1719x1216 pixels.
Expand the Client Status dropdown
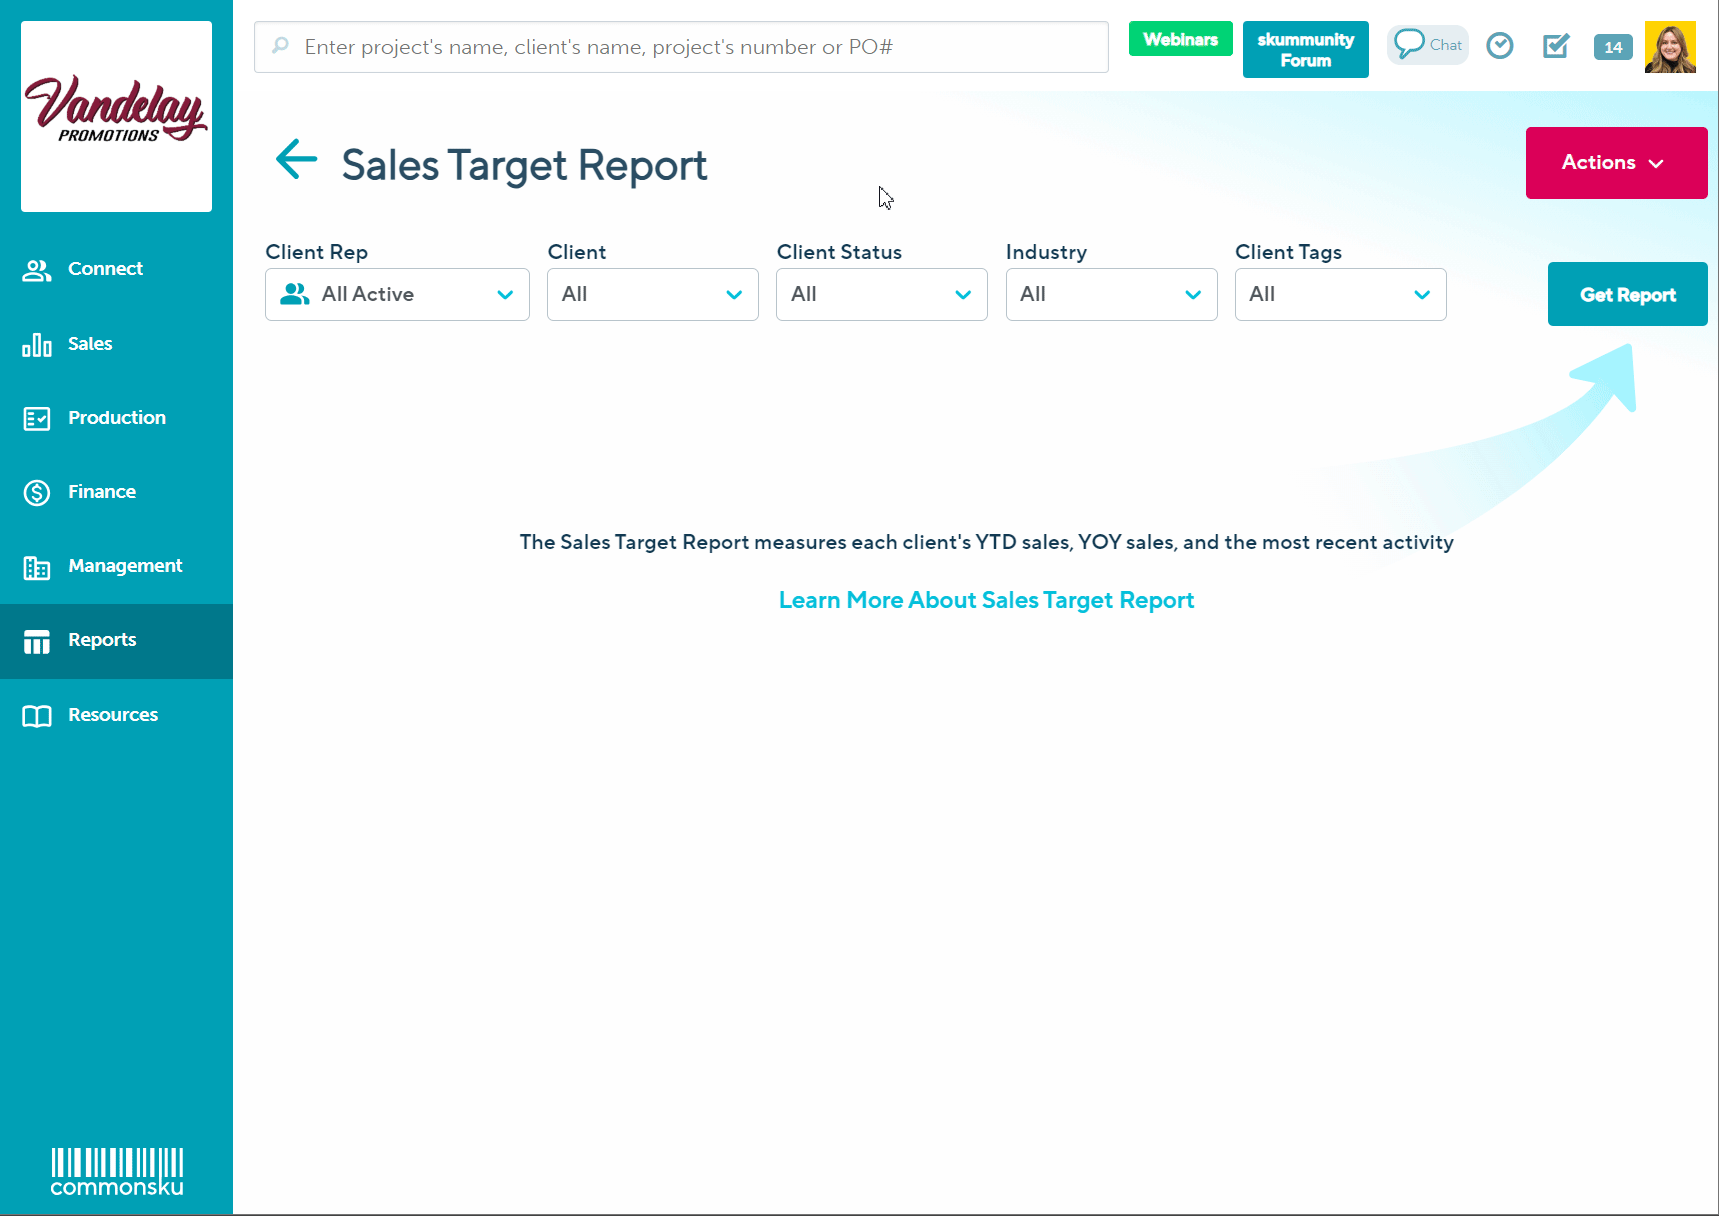pos(881,295)
